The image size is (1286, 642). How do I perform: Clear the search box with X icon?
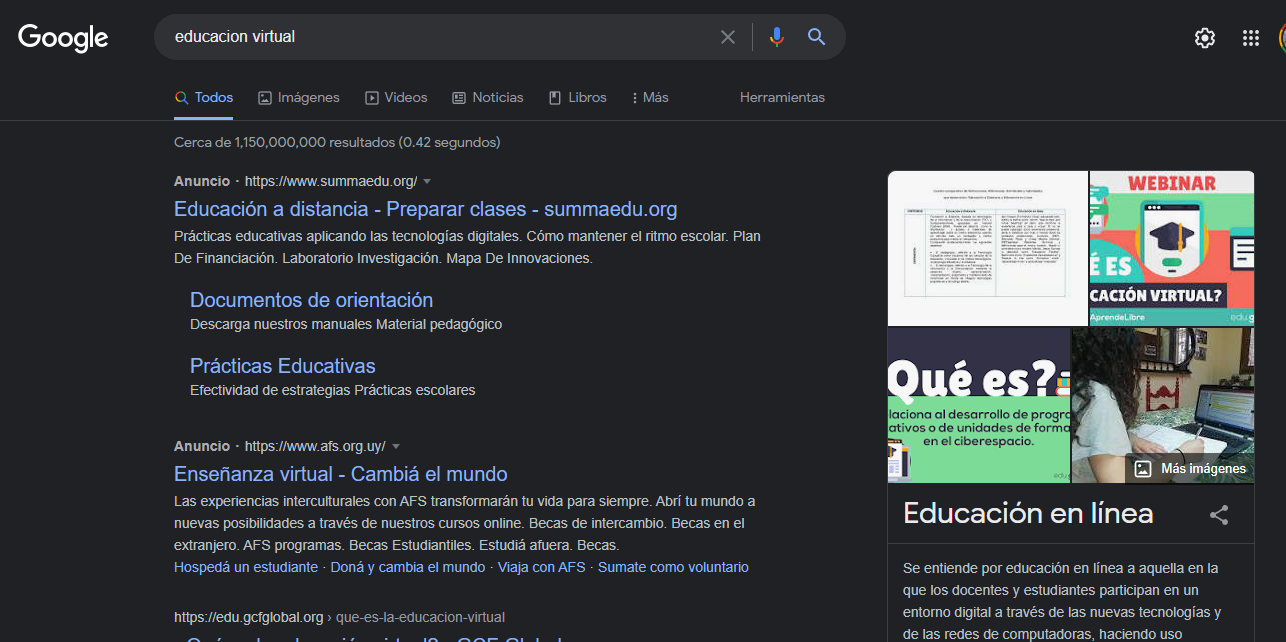[x=728, y=37]
